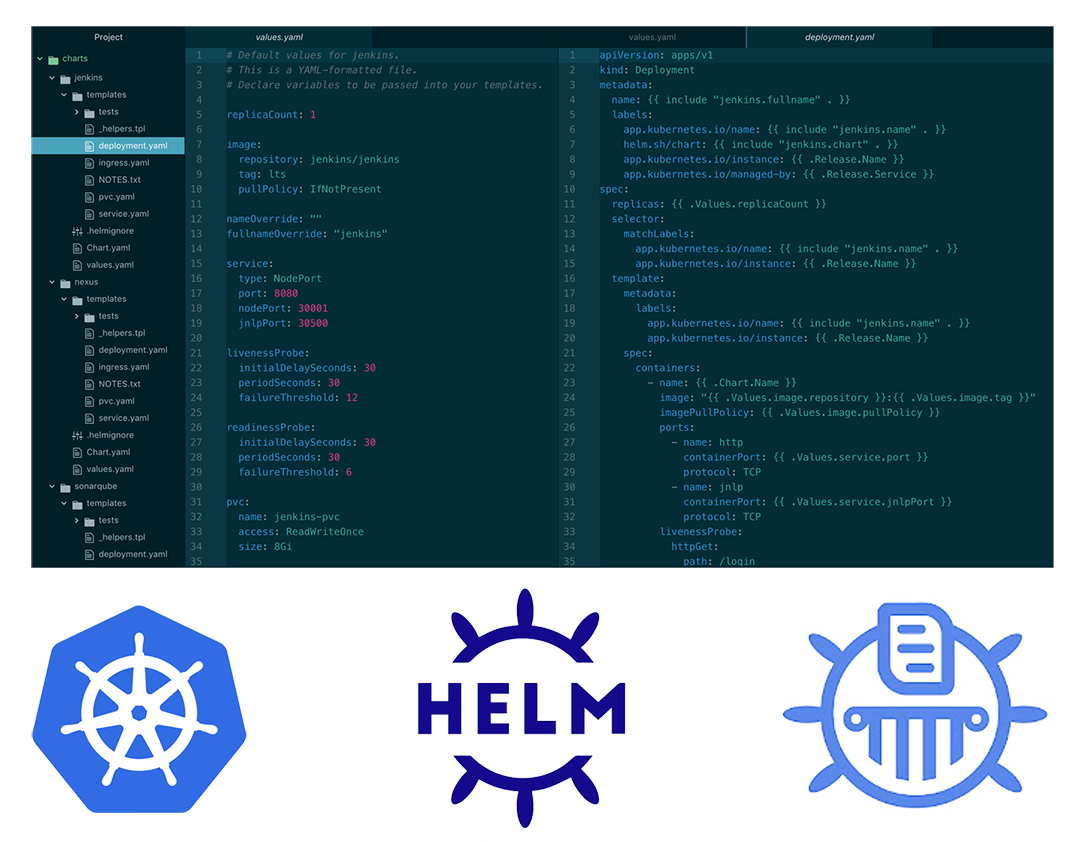
Task: Click the green charts root folder icon
Action: point(53,59)
